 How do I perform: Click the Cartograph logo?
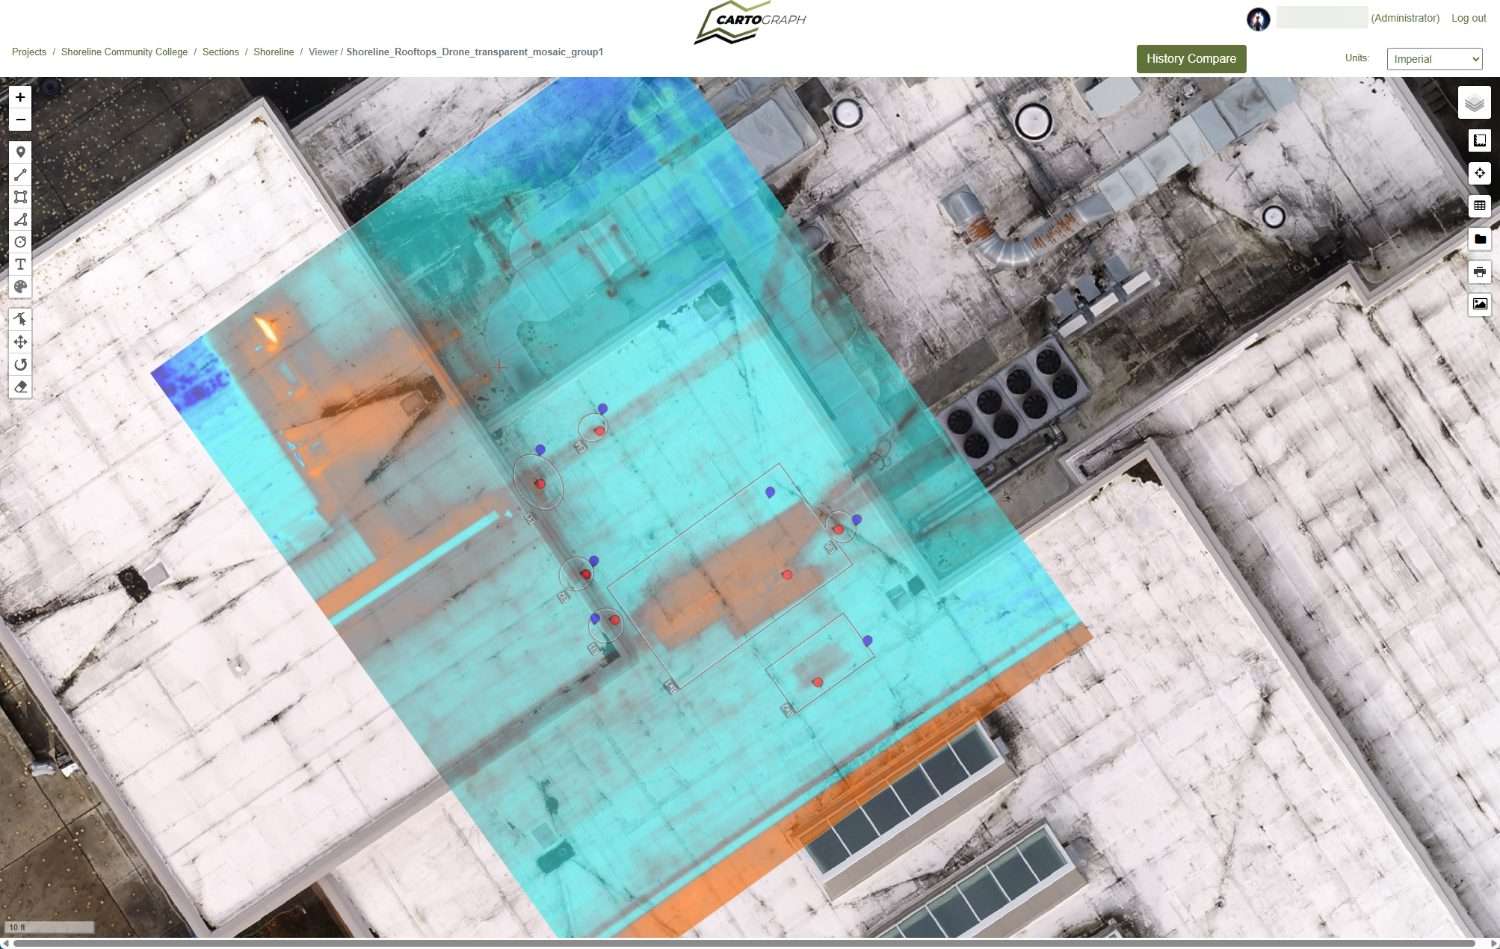tap(750, 22)
